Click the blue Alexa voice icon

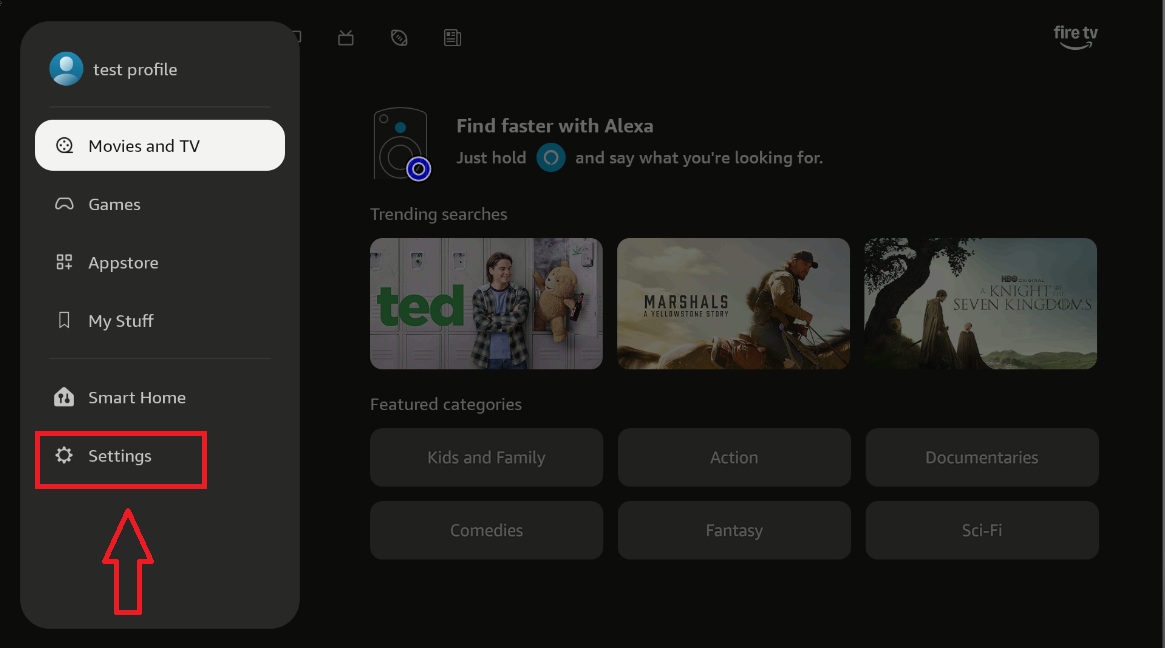tap(551, 158)
